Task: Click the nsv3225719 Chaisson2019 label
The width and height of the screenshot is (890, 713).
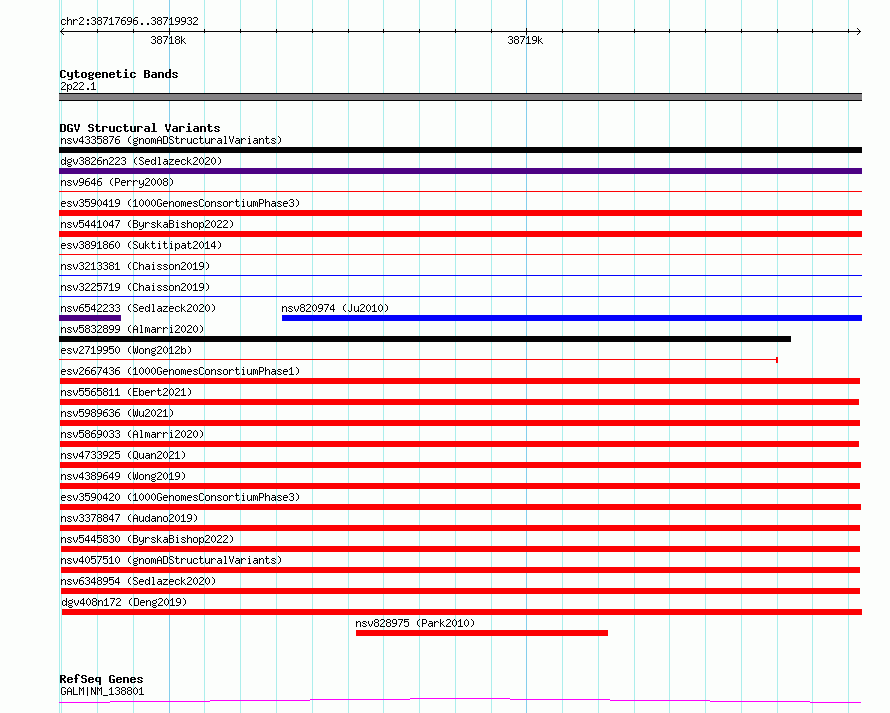Action: click(135, 287)
